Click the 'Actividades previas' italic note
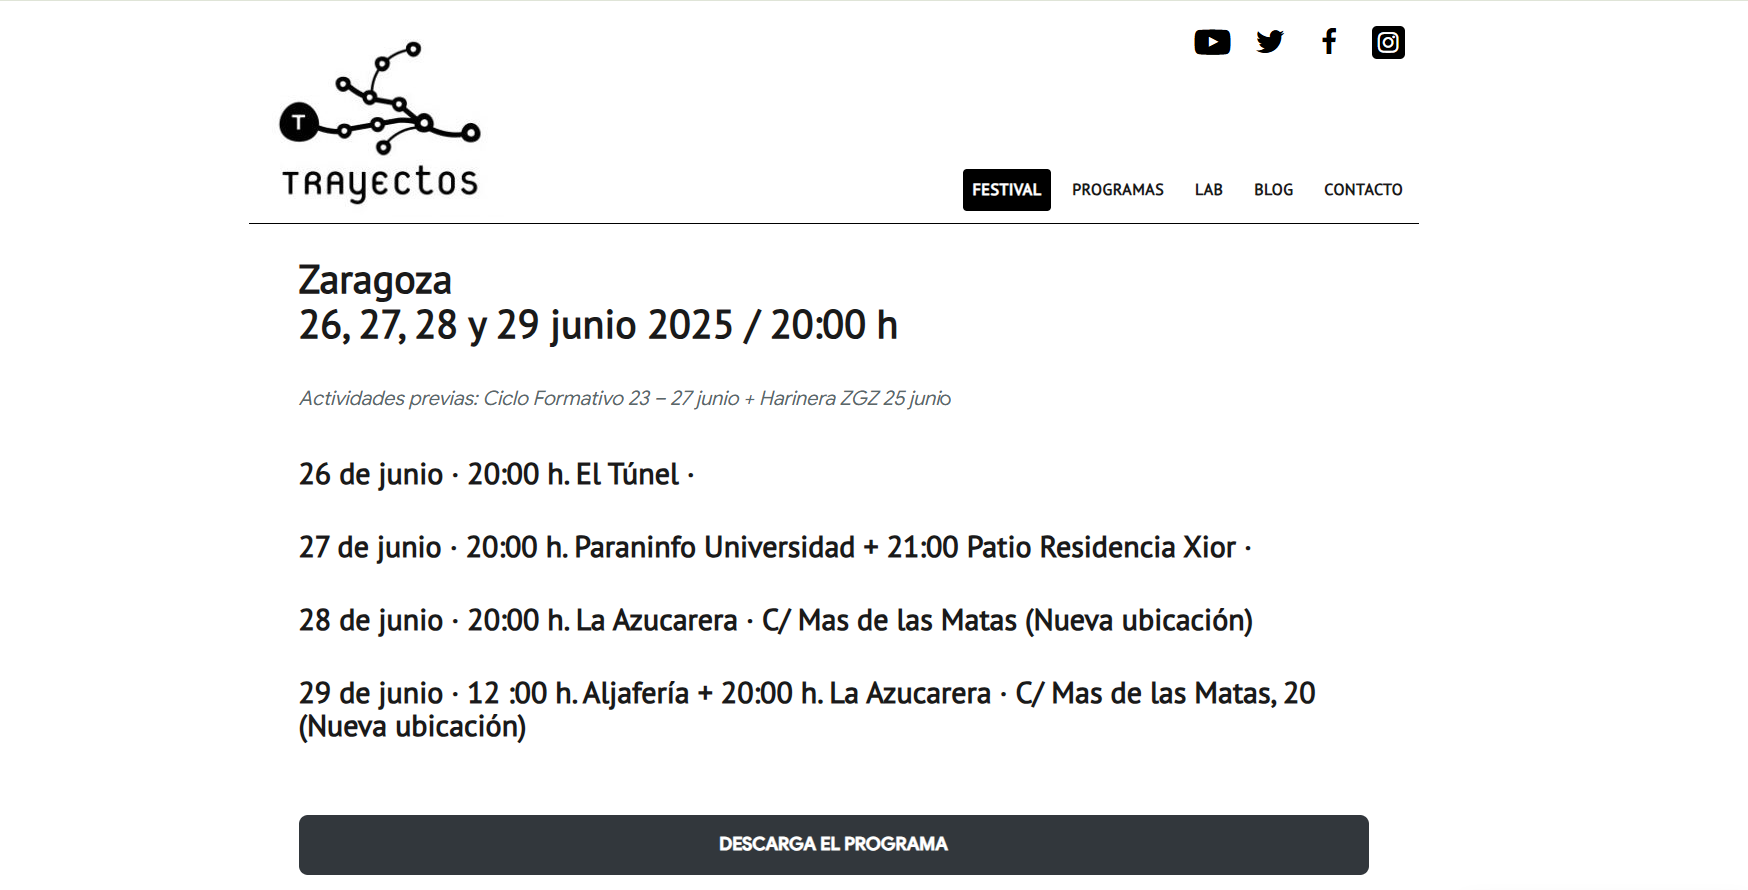Screen dimensions: 1748x890 pyautogui.click(x=625, y=398)
